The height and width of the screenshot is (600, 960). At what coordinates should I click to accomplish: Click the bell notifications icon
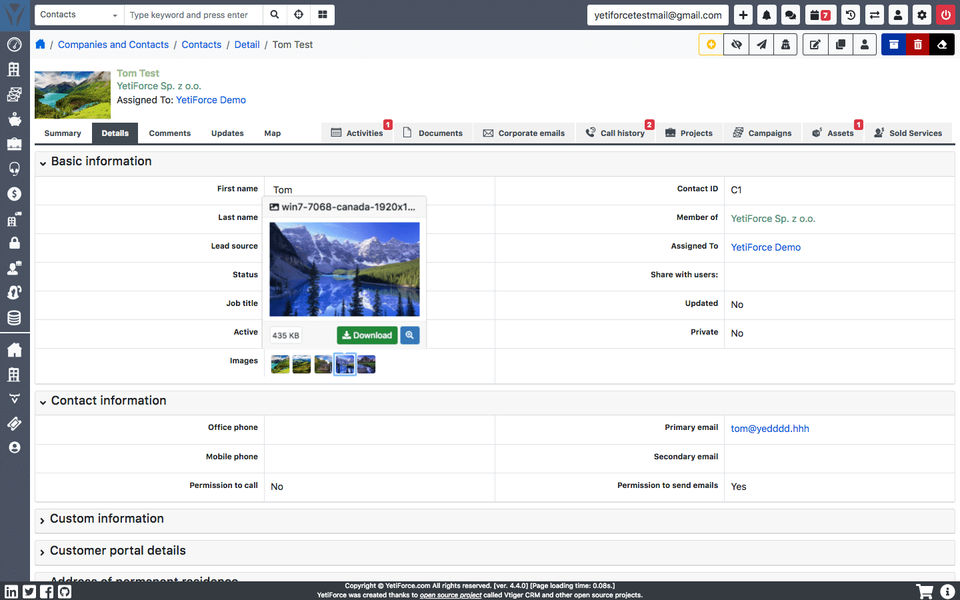767,15
